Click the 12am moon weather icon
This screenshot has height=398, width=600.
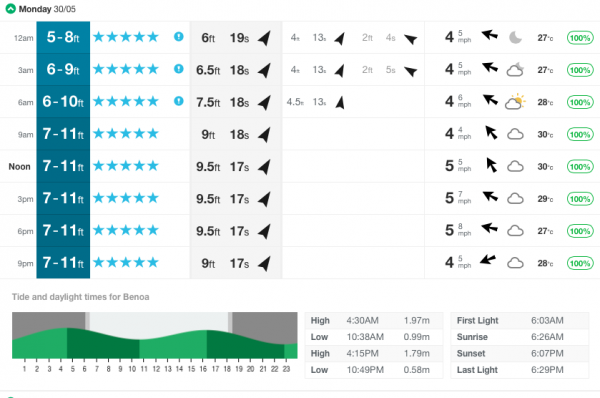pyautogui.click(x=515, y=38)
